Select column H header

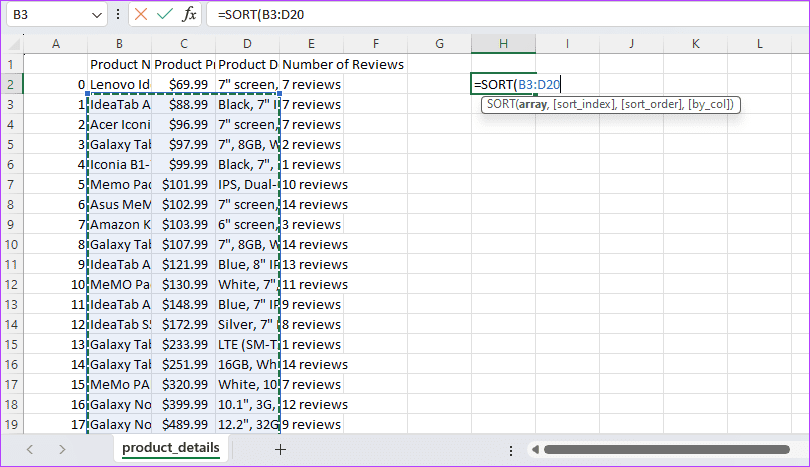(503, 44)
